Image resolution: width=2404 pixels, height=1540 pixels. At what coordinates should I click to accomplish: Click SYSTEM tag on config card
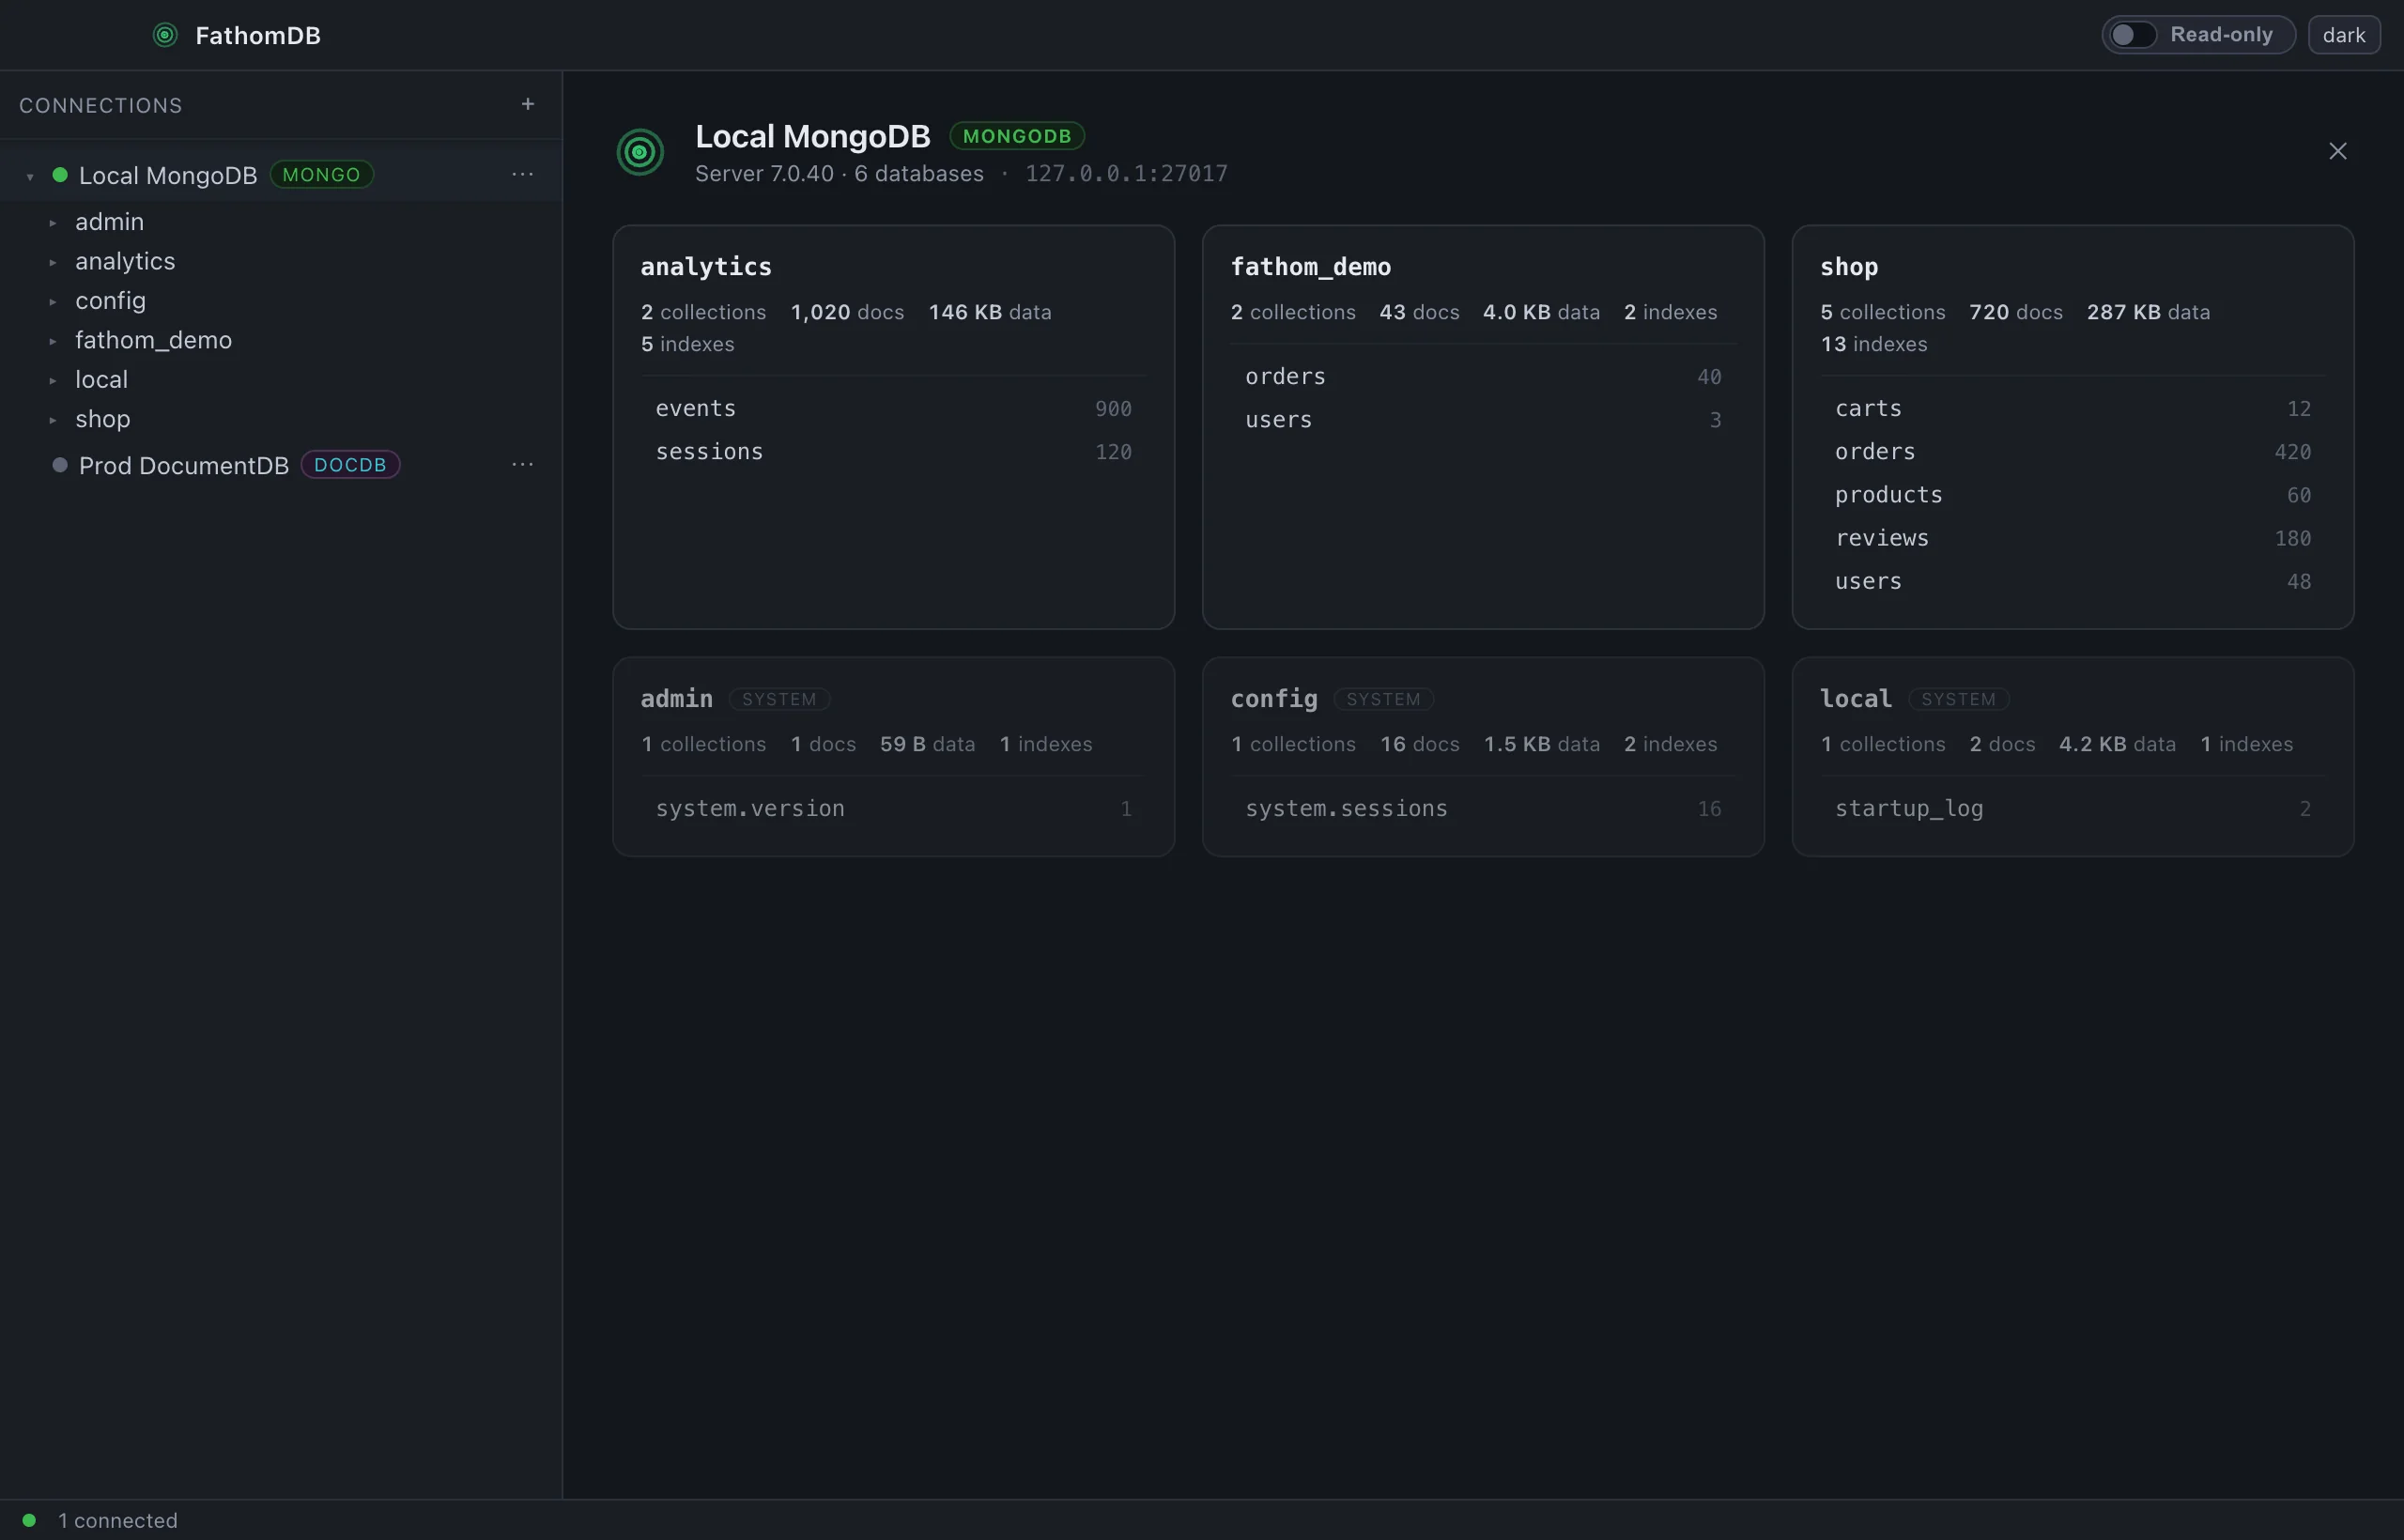point(1383,699)
